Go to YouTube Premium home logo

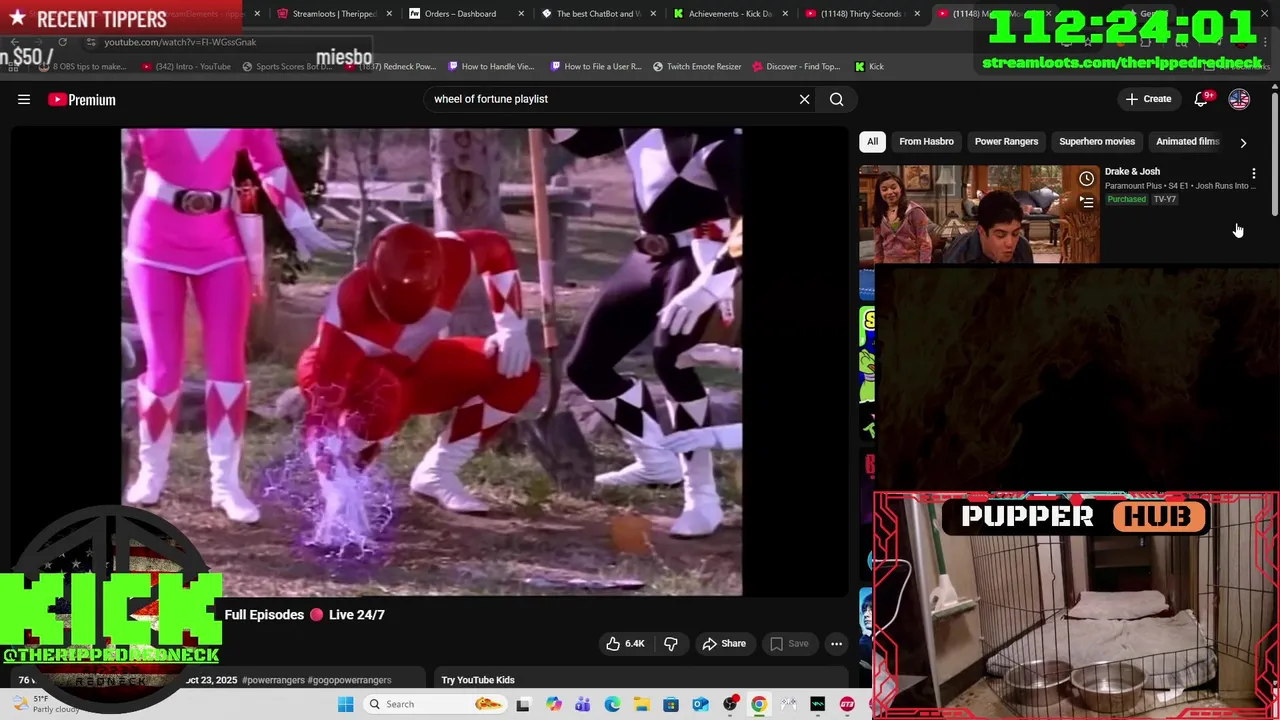point(82,99)
